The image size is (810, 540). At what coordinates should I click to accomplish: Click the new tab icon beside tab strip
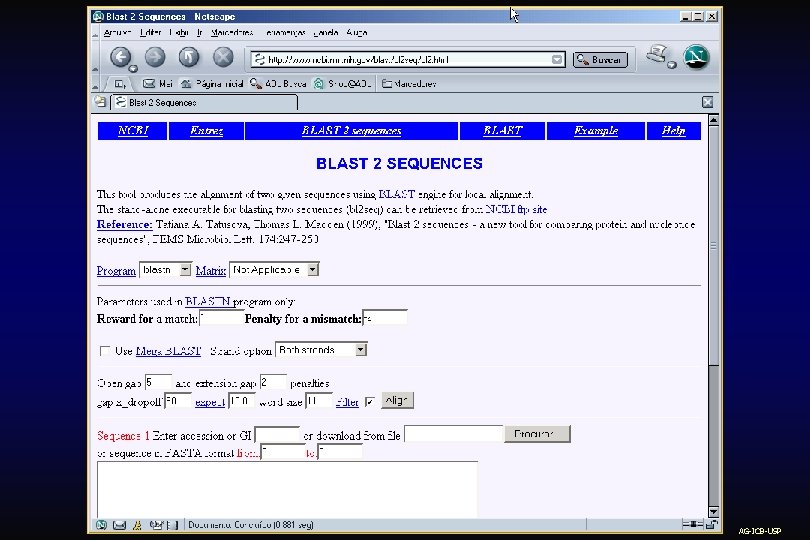coord(100,102)
